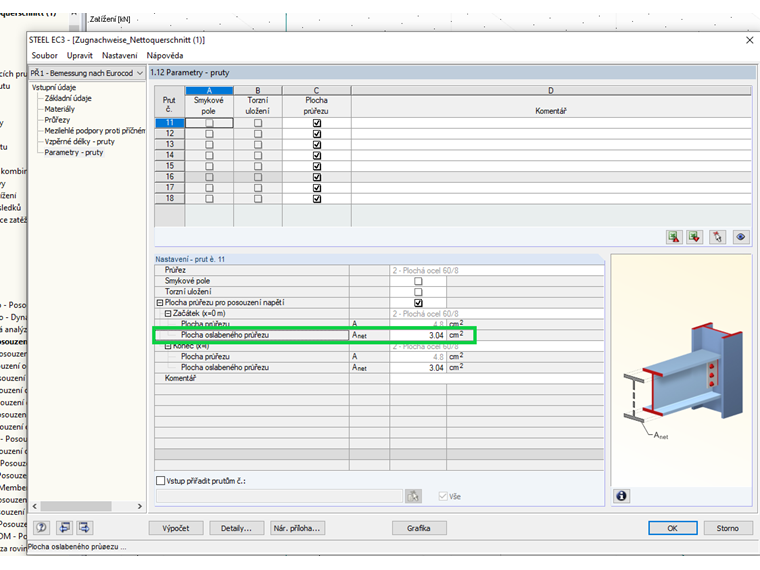The image size is (760, 570).
Task: Select Vzpěrné délky - pruty tree item
Action: click(x=79, y=142)
